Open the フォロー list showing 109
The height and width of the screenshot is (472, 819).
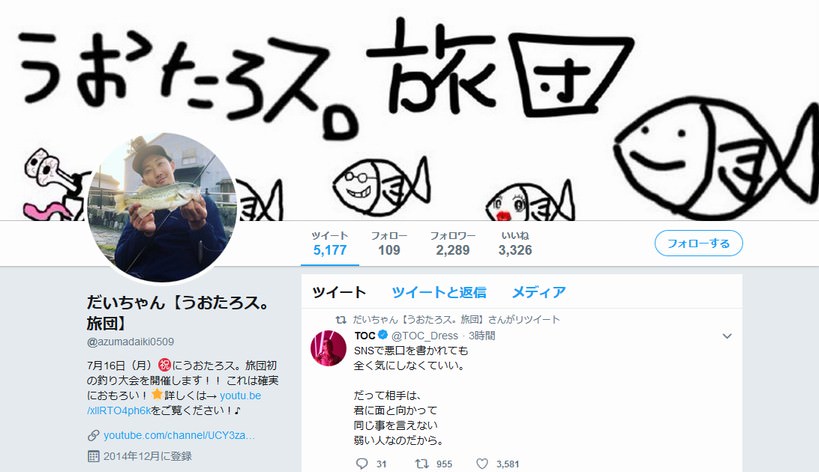coord(389,243)
